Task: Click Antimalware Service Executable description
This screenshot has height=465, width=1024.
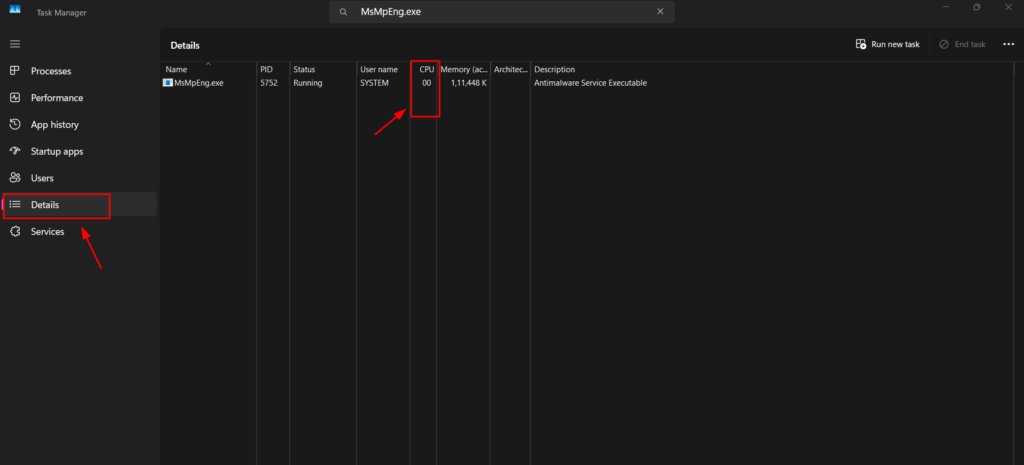Action: (590, 83)
